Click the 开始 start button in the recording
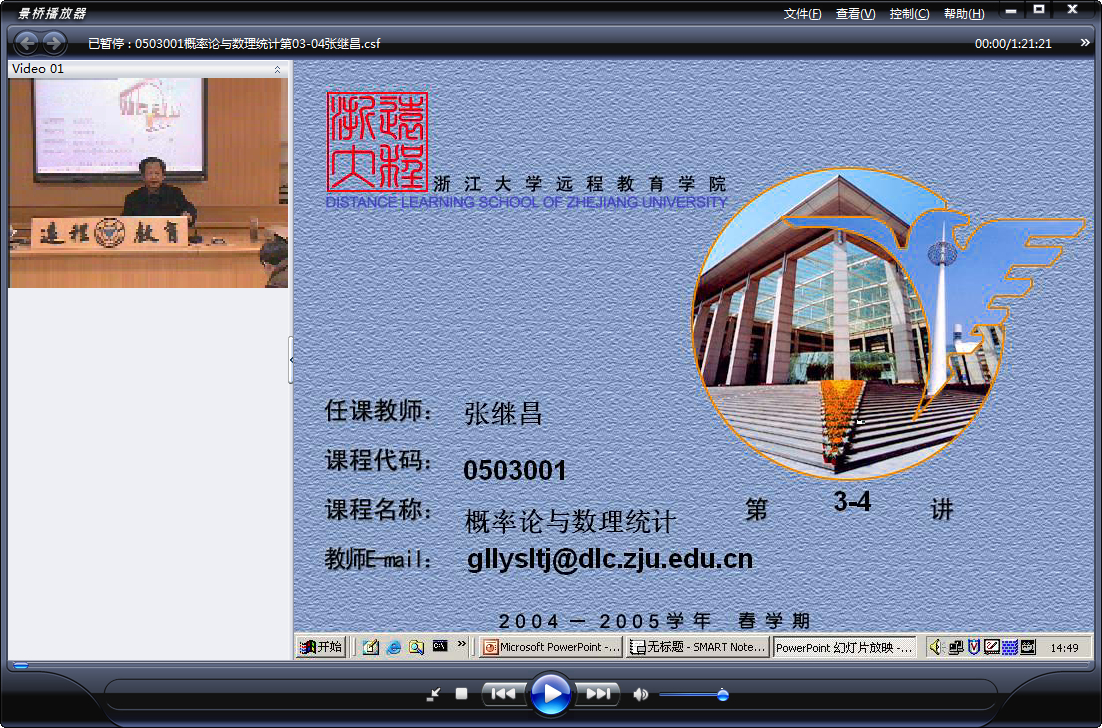 point(321,647)
